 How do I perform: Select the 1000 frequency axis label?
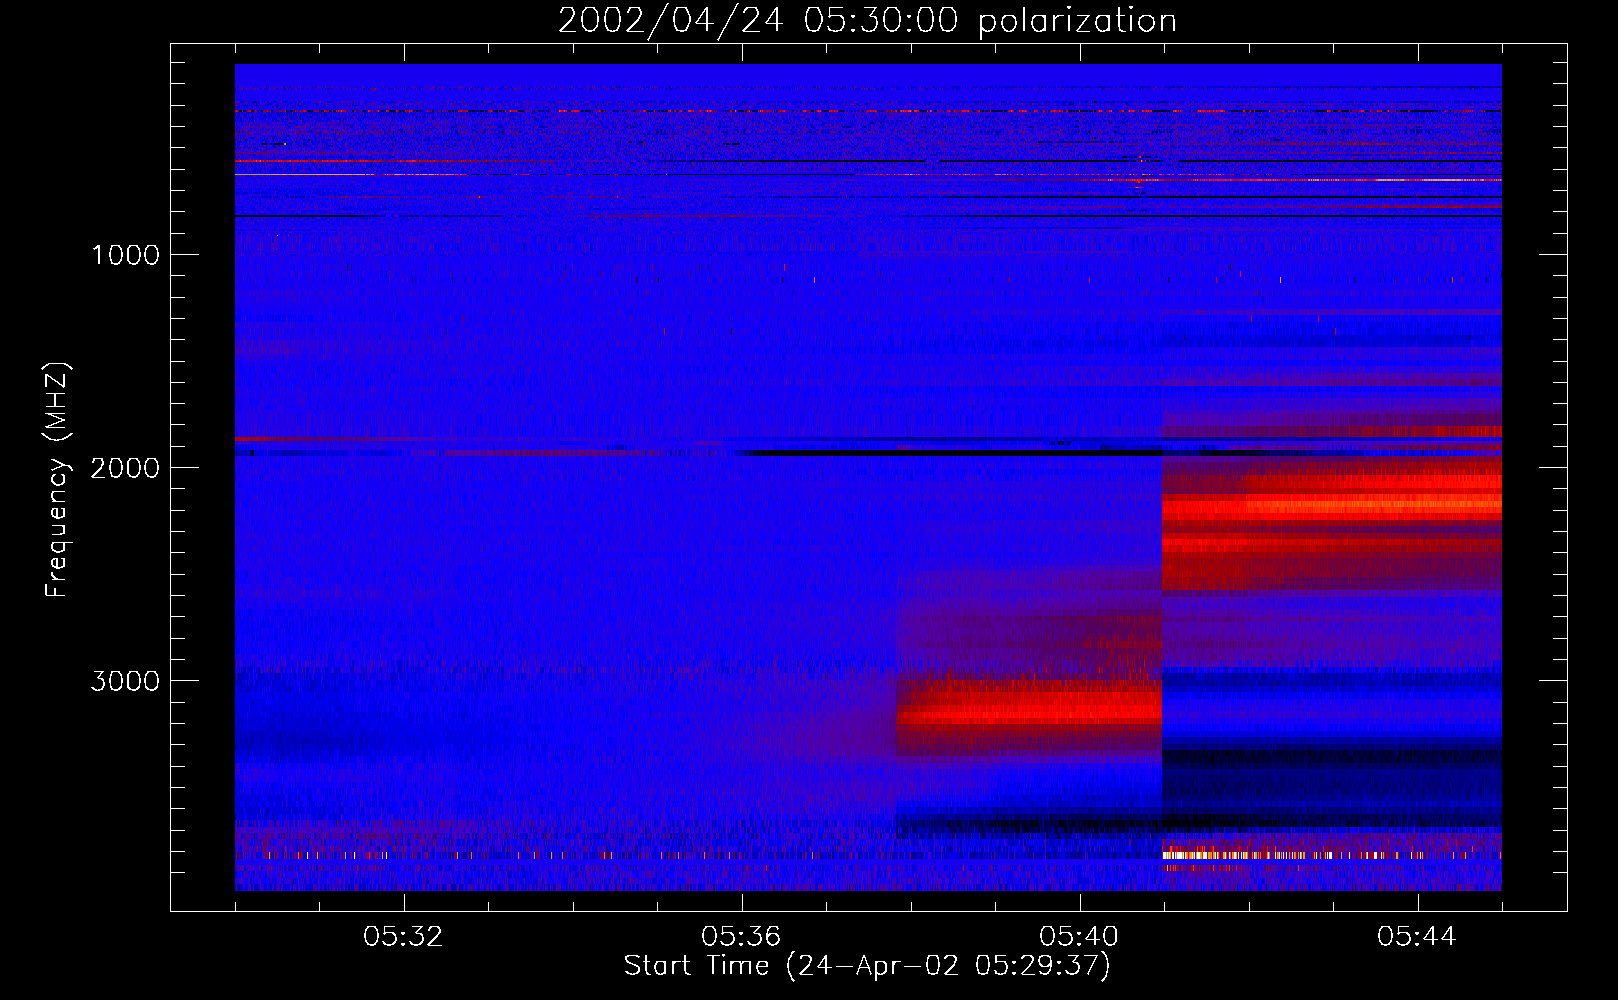pos(125,255)
